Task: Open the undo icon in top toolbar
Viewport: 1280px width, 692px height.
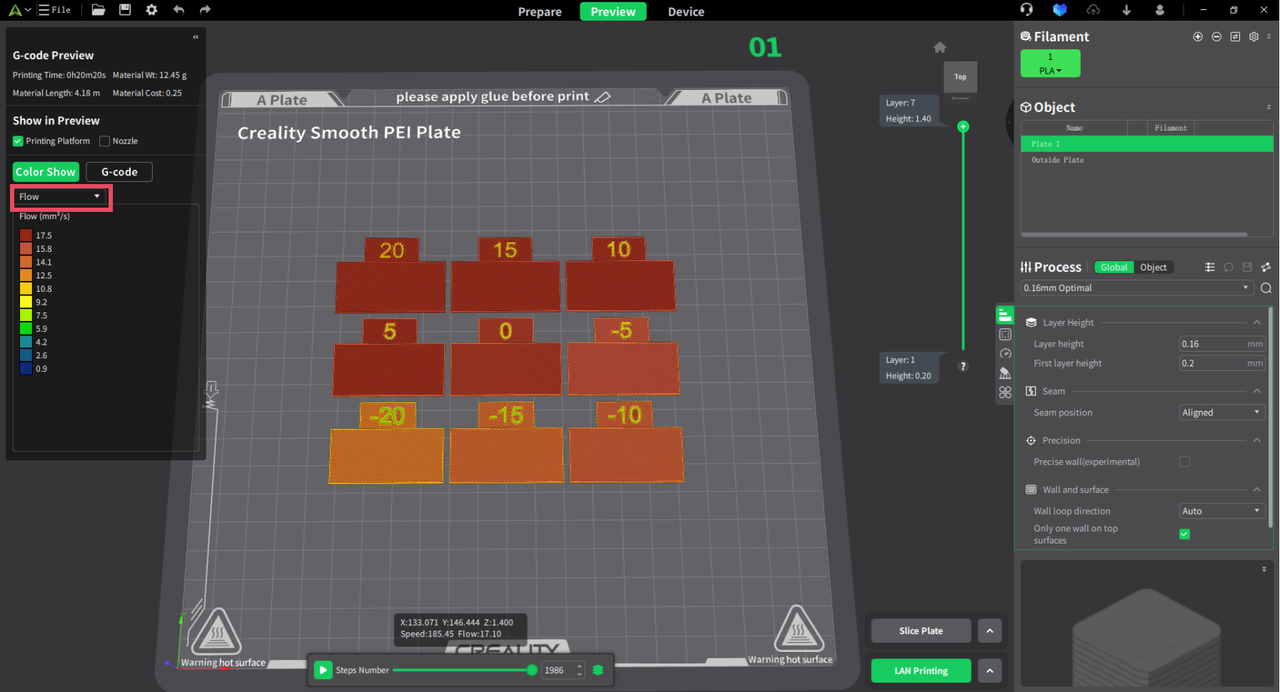Action: tap(179, 9)
